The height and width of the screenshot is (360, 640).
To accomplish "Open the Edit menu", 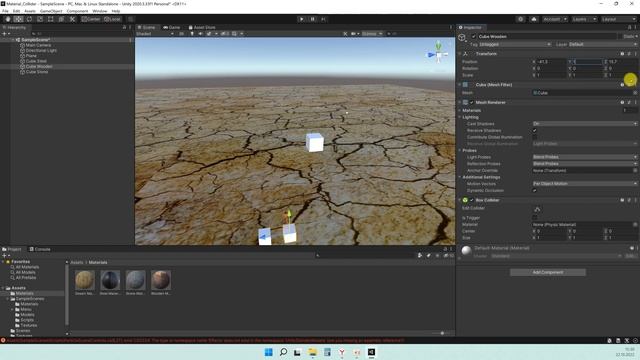I will pos(16,11).
